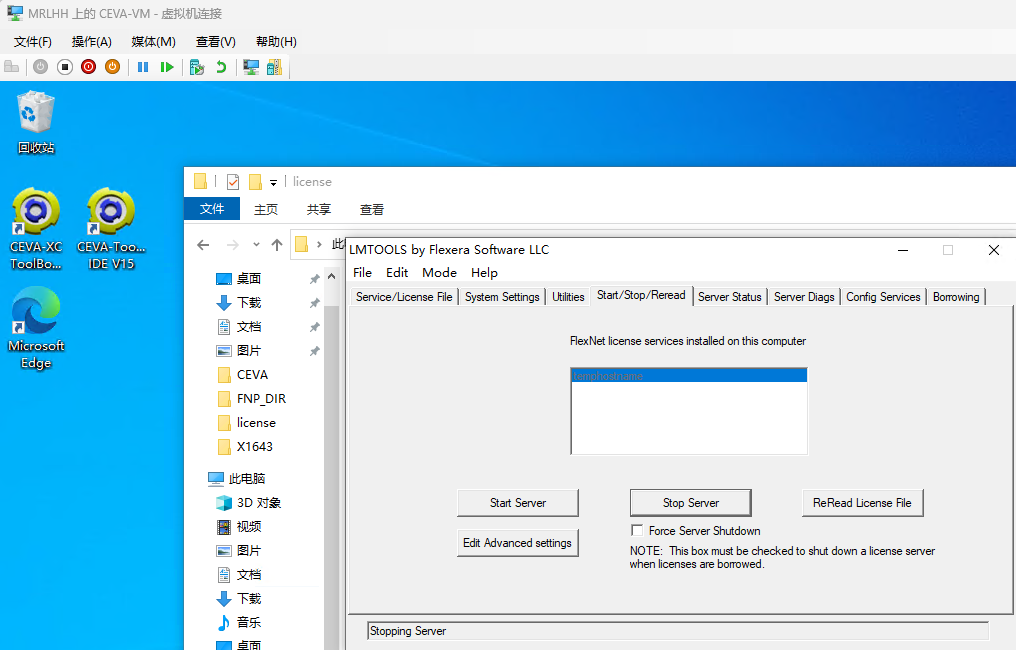Switch to the Server Status tab

click(x=730, y=297)
